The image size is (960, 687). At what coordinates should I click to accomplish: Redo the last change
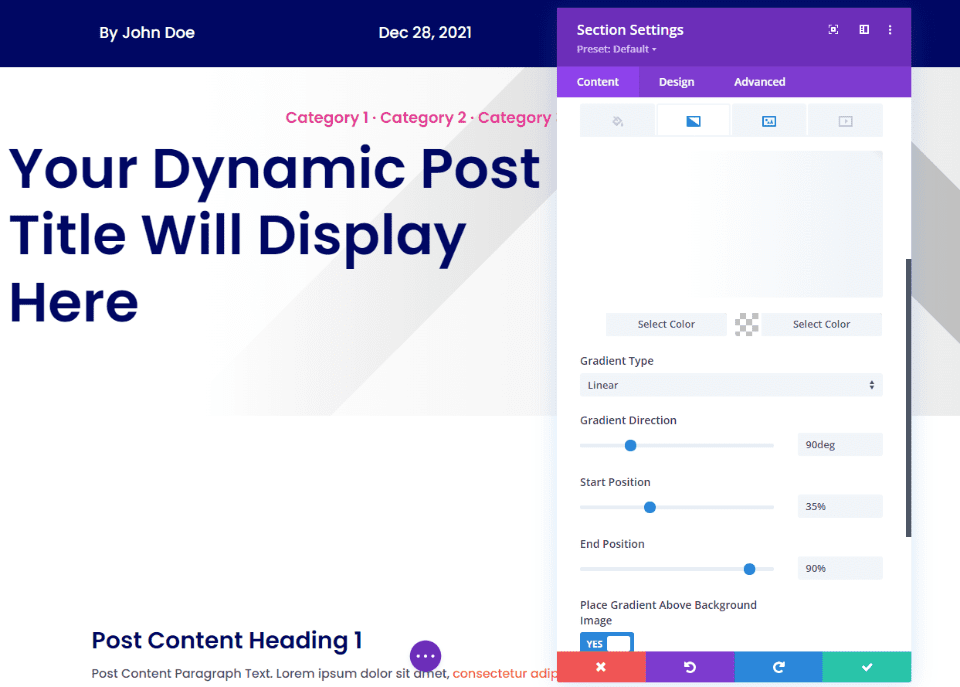click(778, 667)
